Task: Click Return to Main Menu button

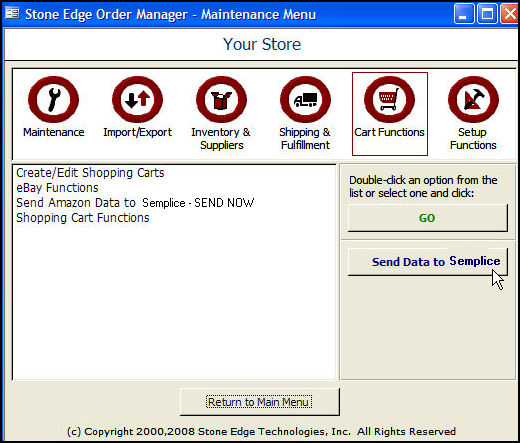Action: 260,402
